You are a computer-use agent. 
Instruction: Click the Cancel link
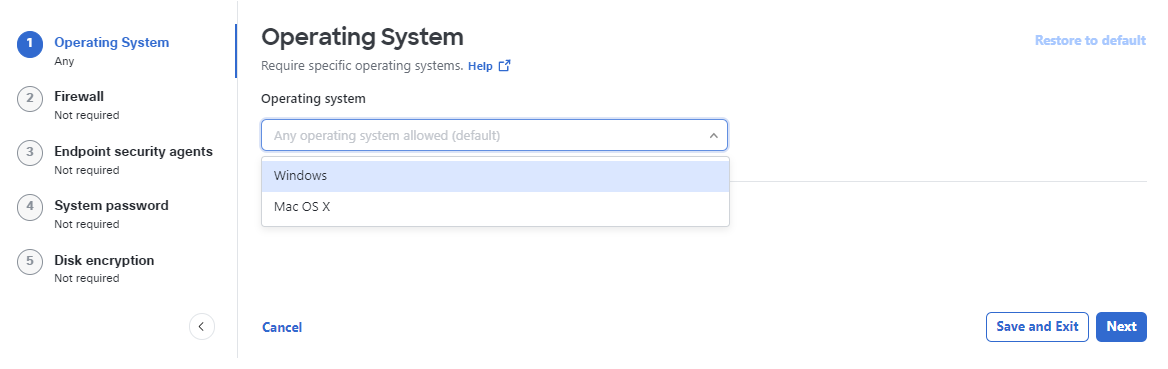[x=282, y=327]
